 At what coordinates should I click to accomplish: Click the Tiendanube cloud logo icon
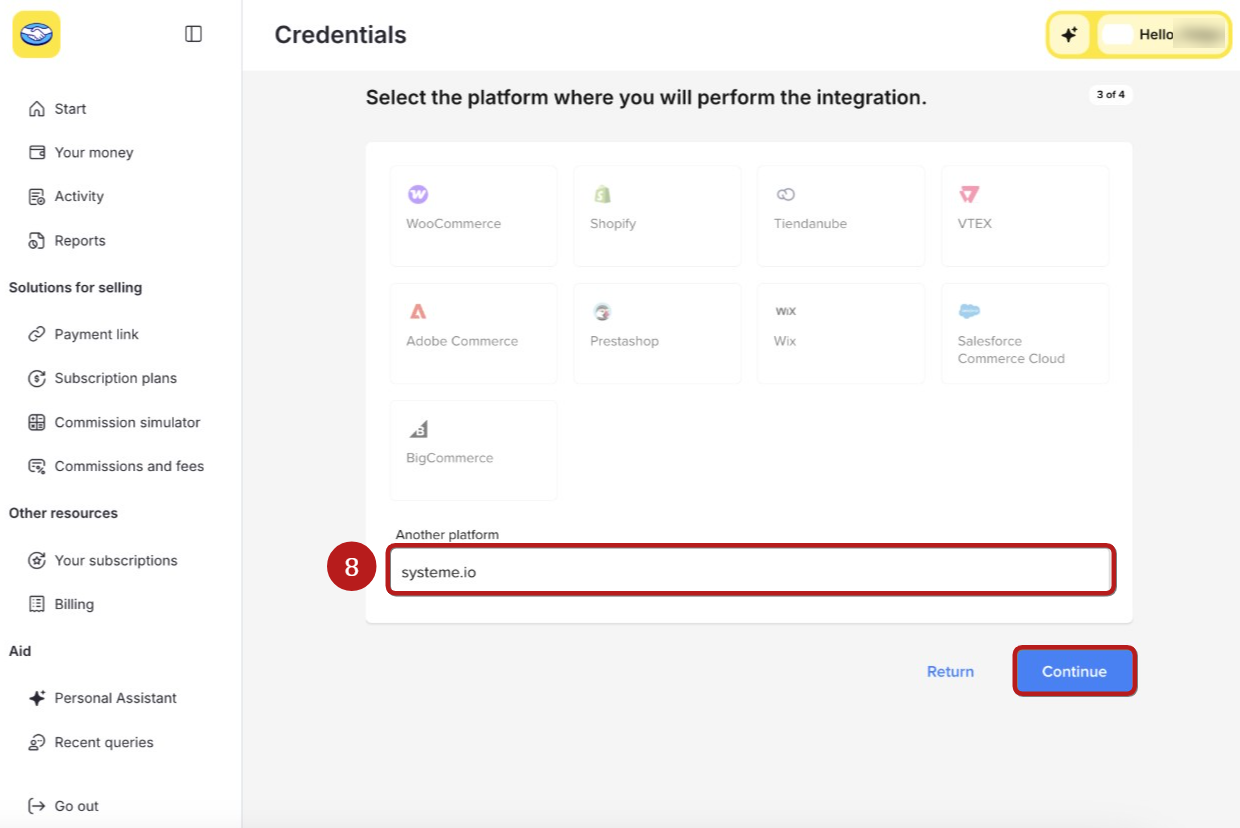786,195
